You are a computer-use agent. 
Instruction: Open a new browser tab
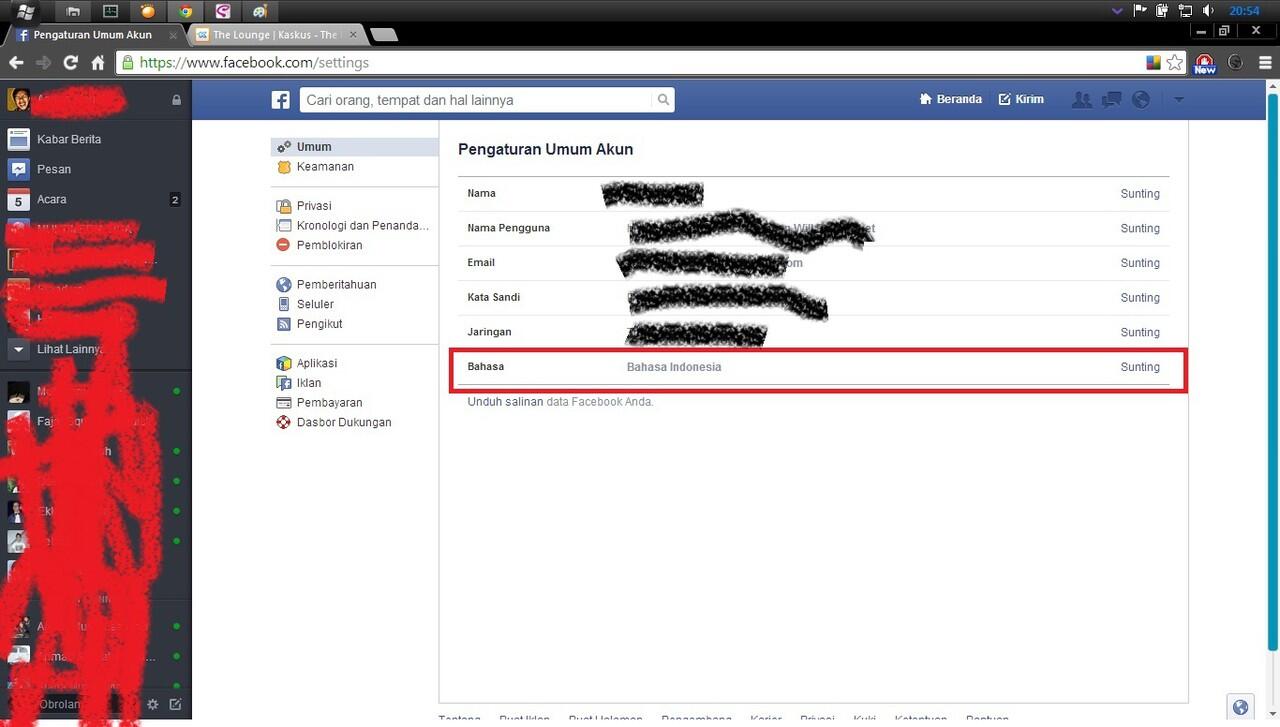click(x=384, y=35)
